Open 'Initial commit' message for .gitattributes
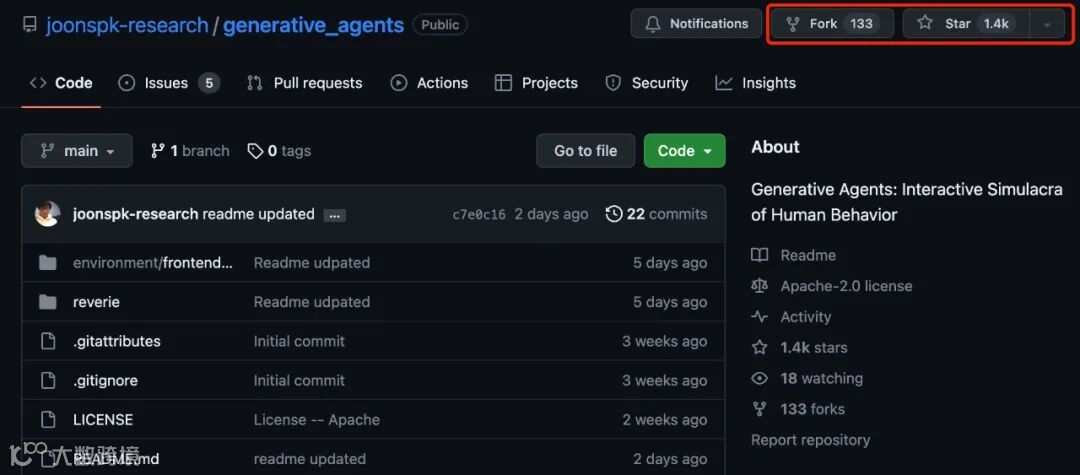This screenshot has width=1080, height=475. coord(299,341)
